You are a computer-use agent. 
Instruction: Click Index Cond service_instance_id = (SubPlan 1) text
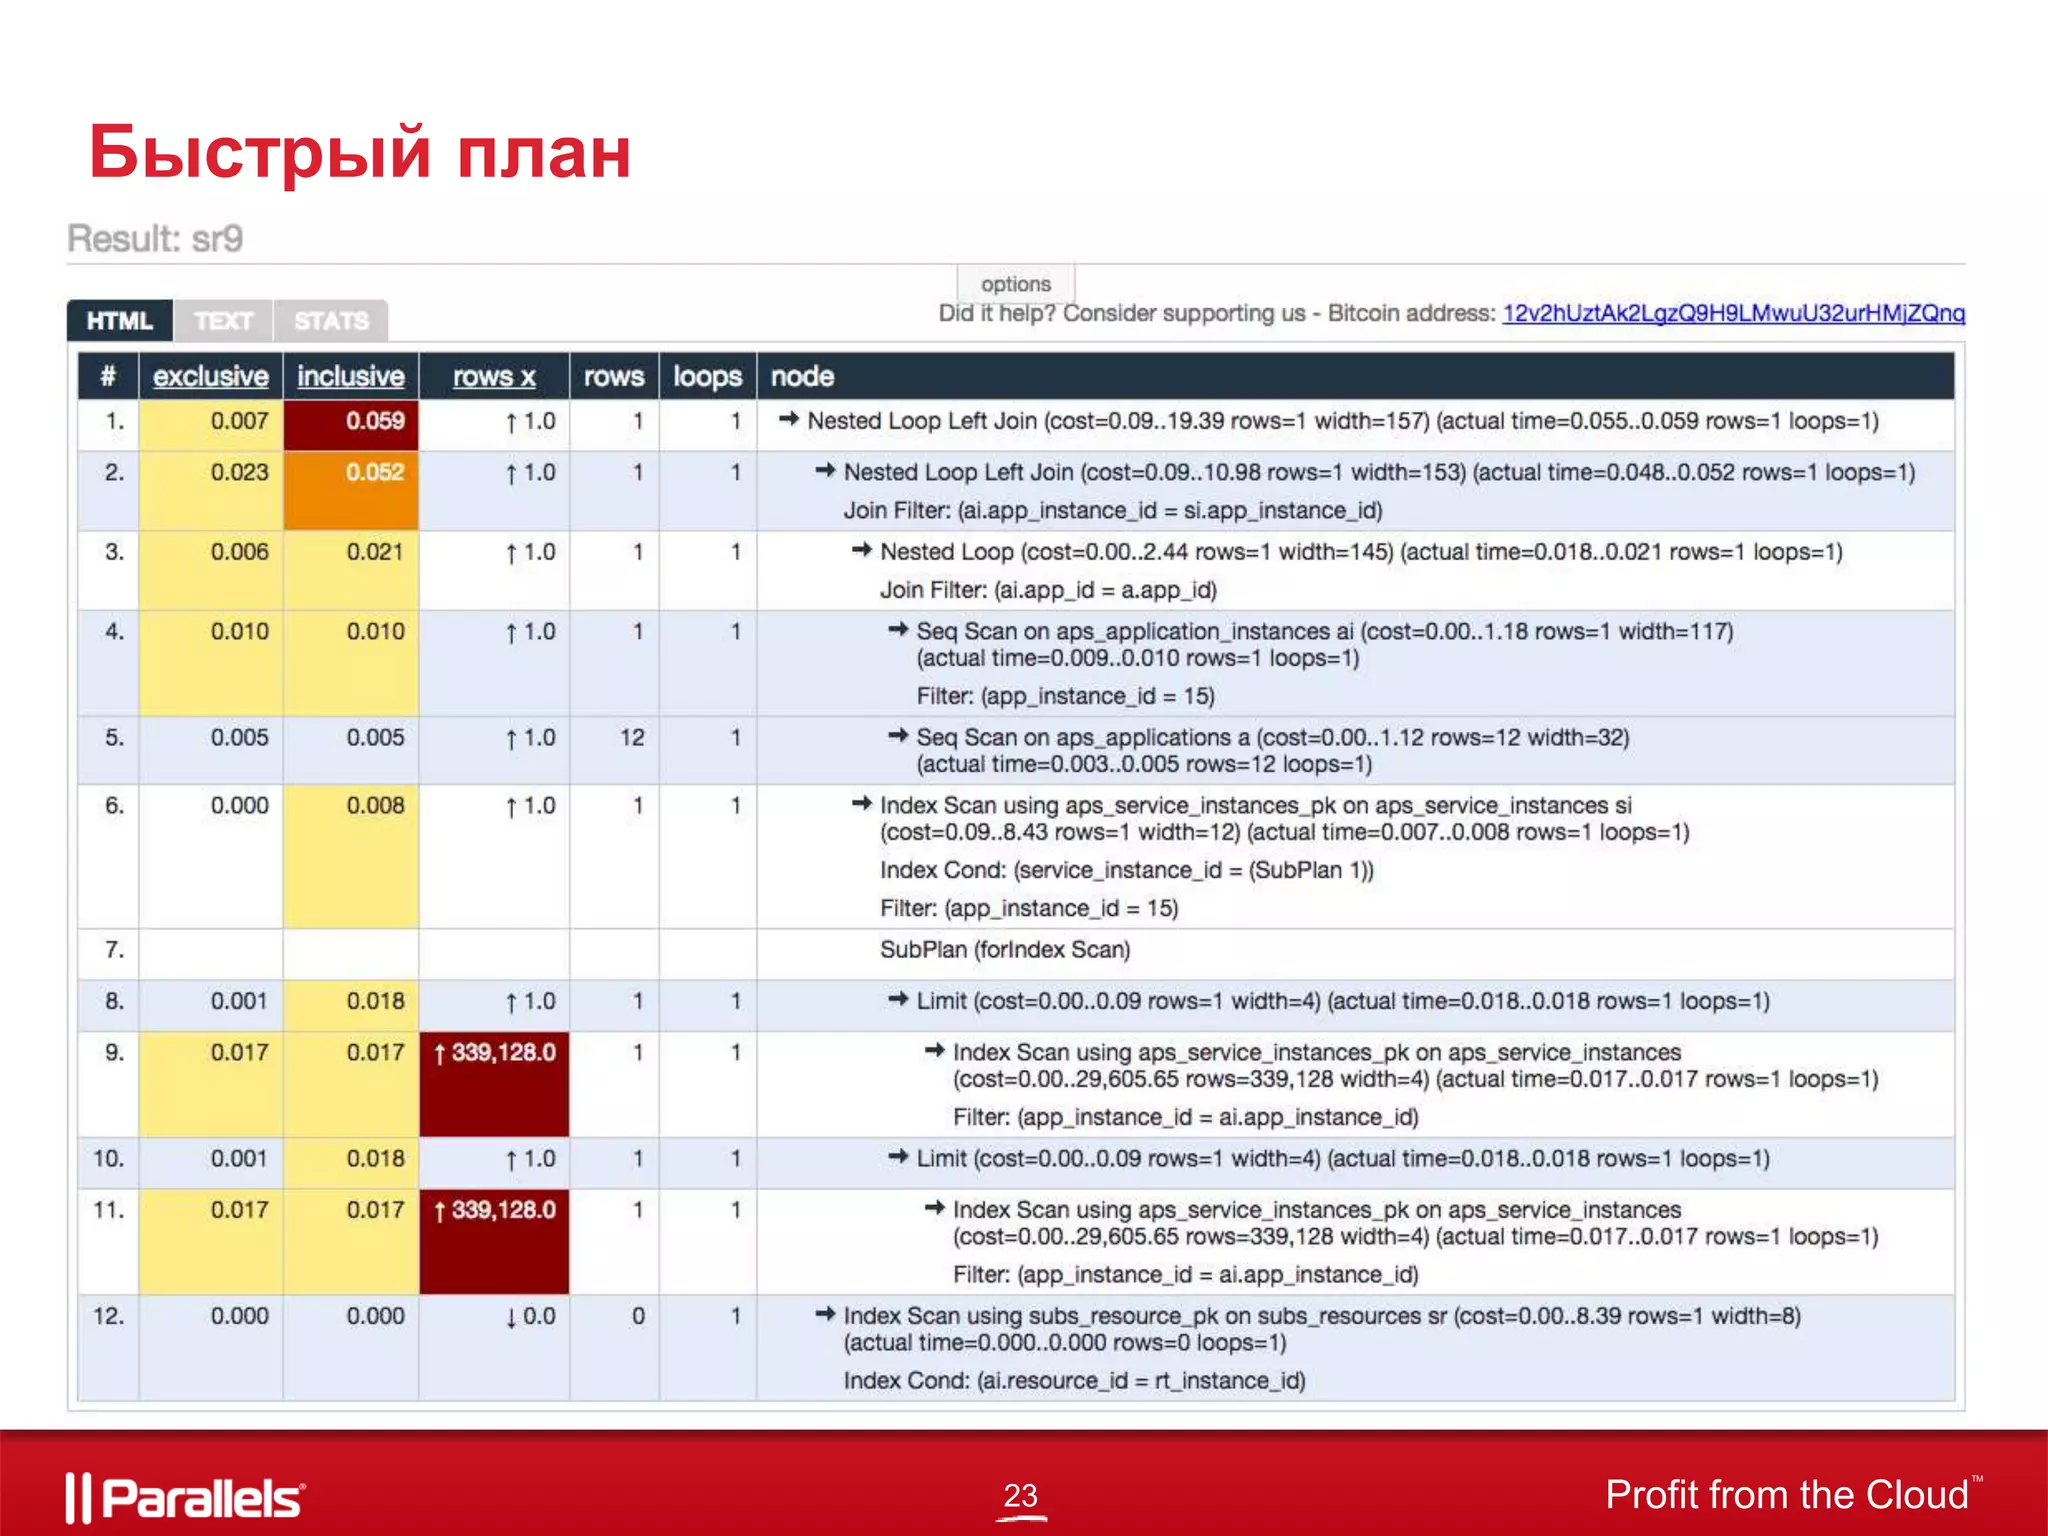(x=1127, y=870)
